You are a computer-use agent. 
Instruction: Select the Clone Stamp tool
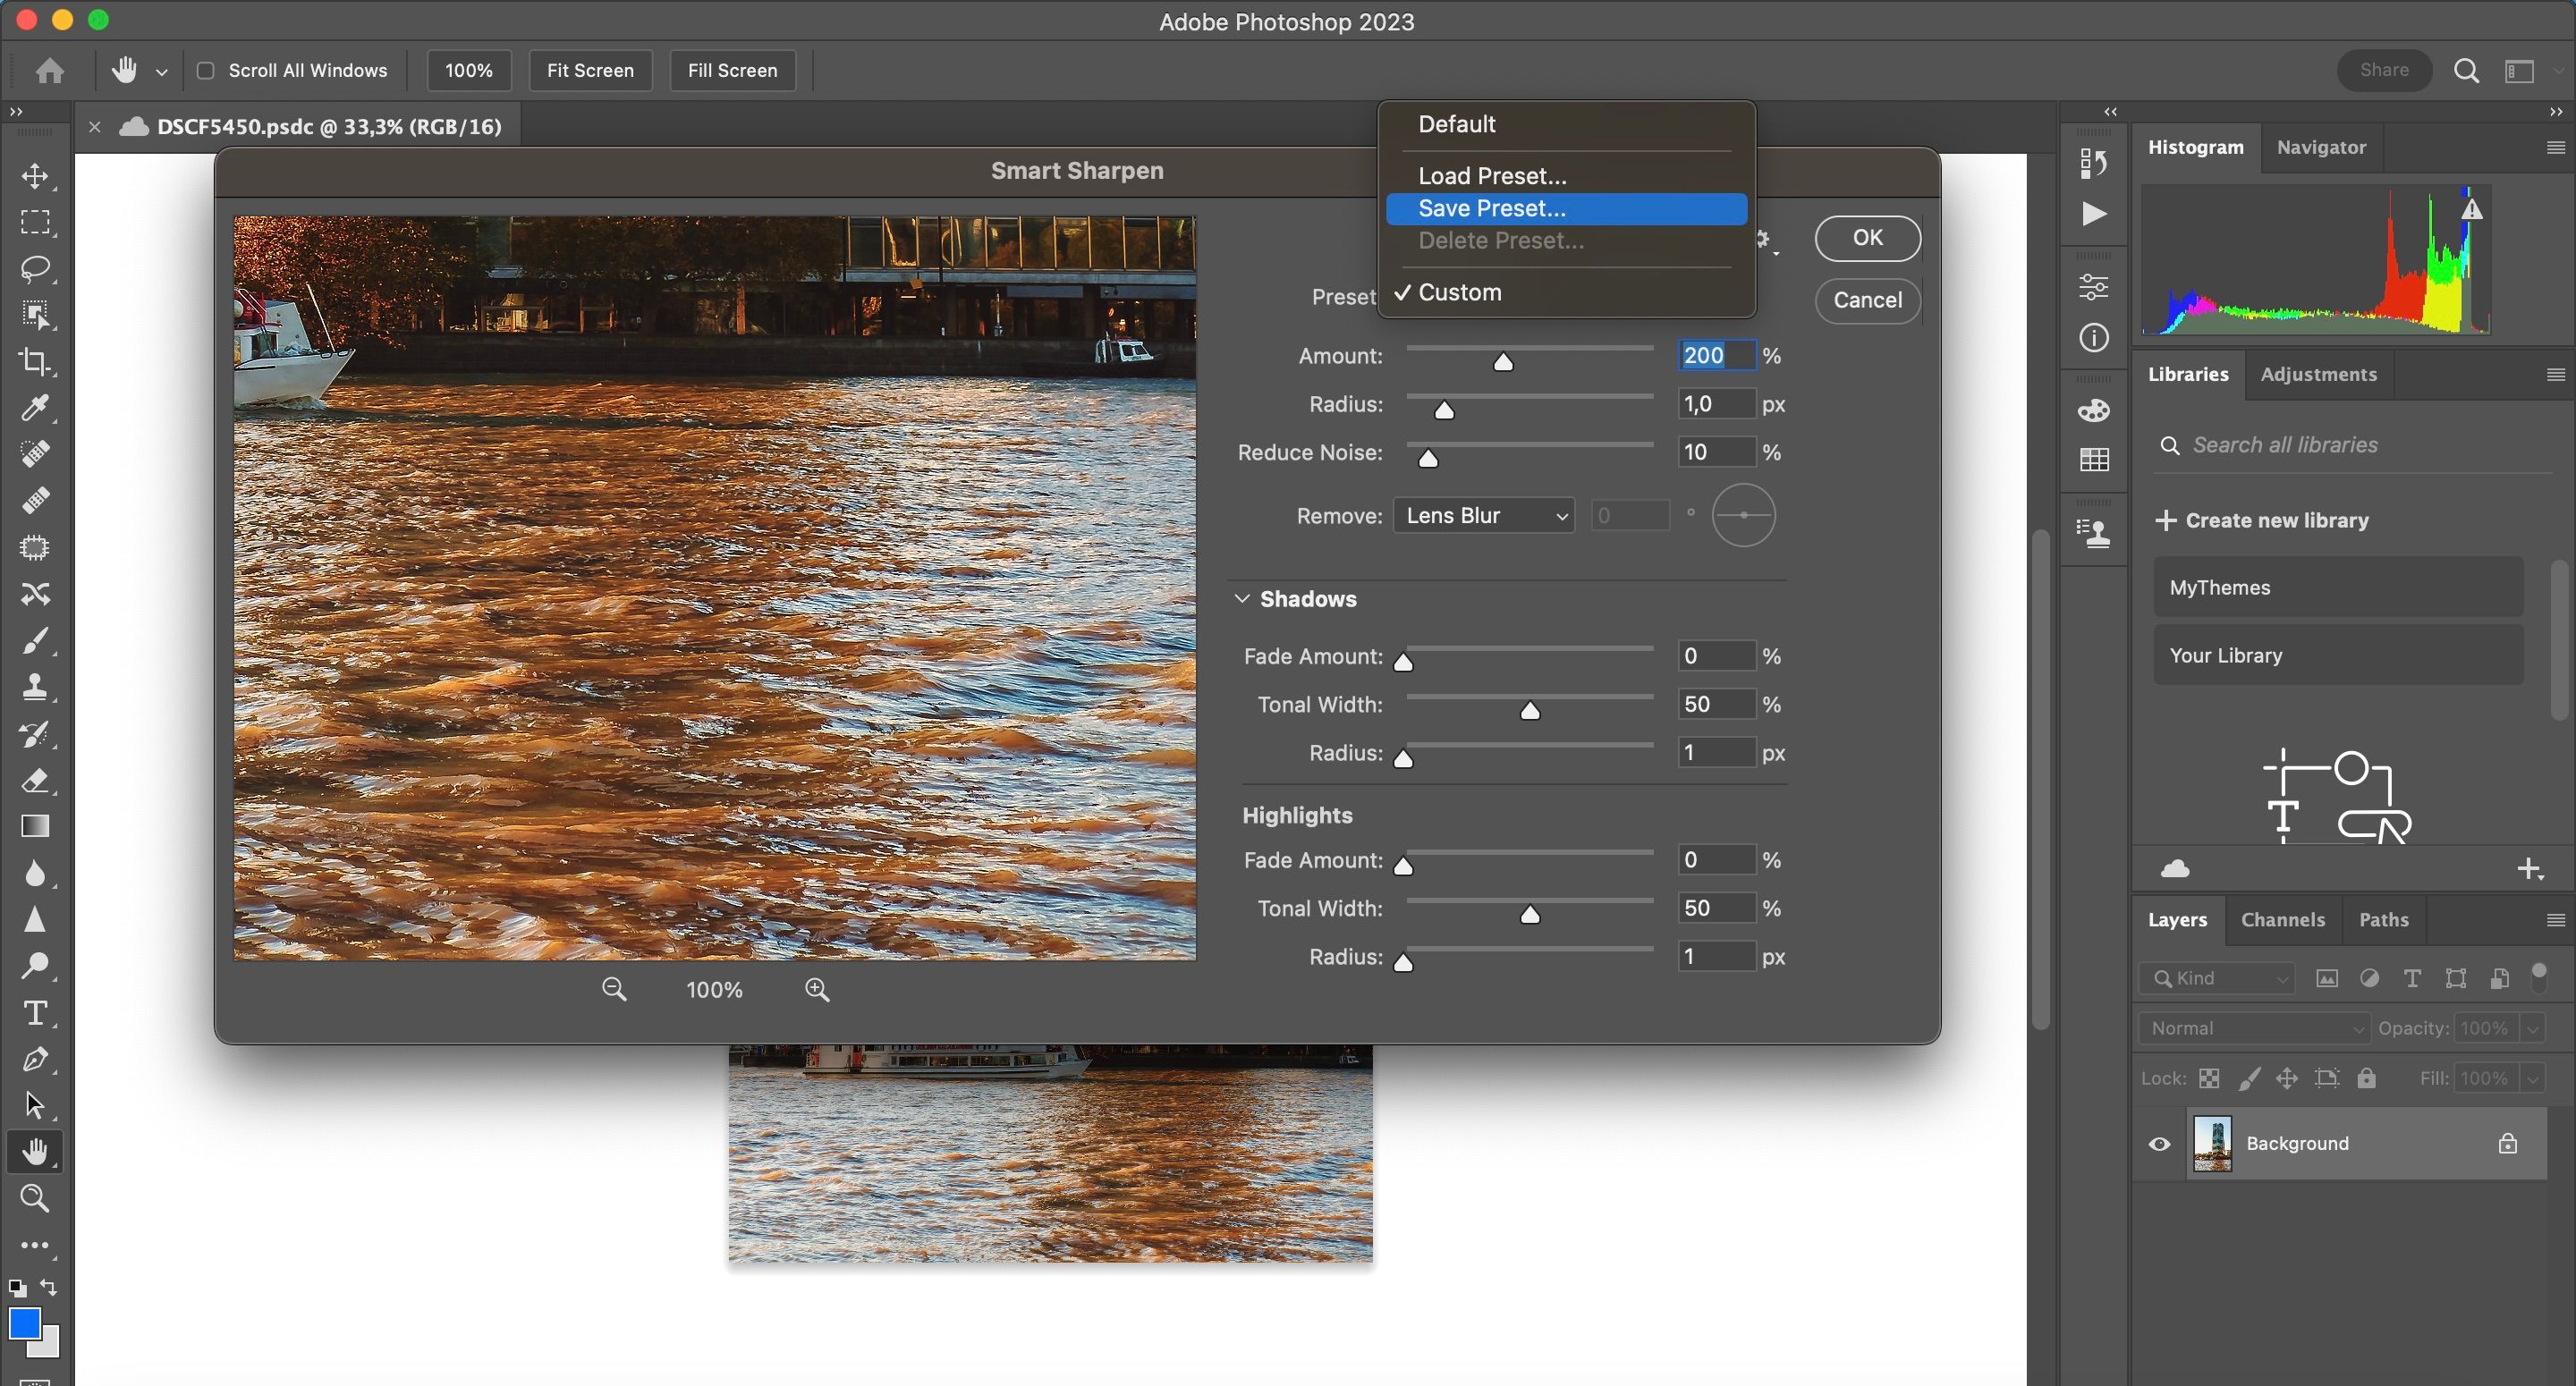[x=35, y=686]
